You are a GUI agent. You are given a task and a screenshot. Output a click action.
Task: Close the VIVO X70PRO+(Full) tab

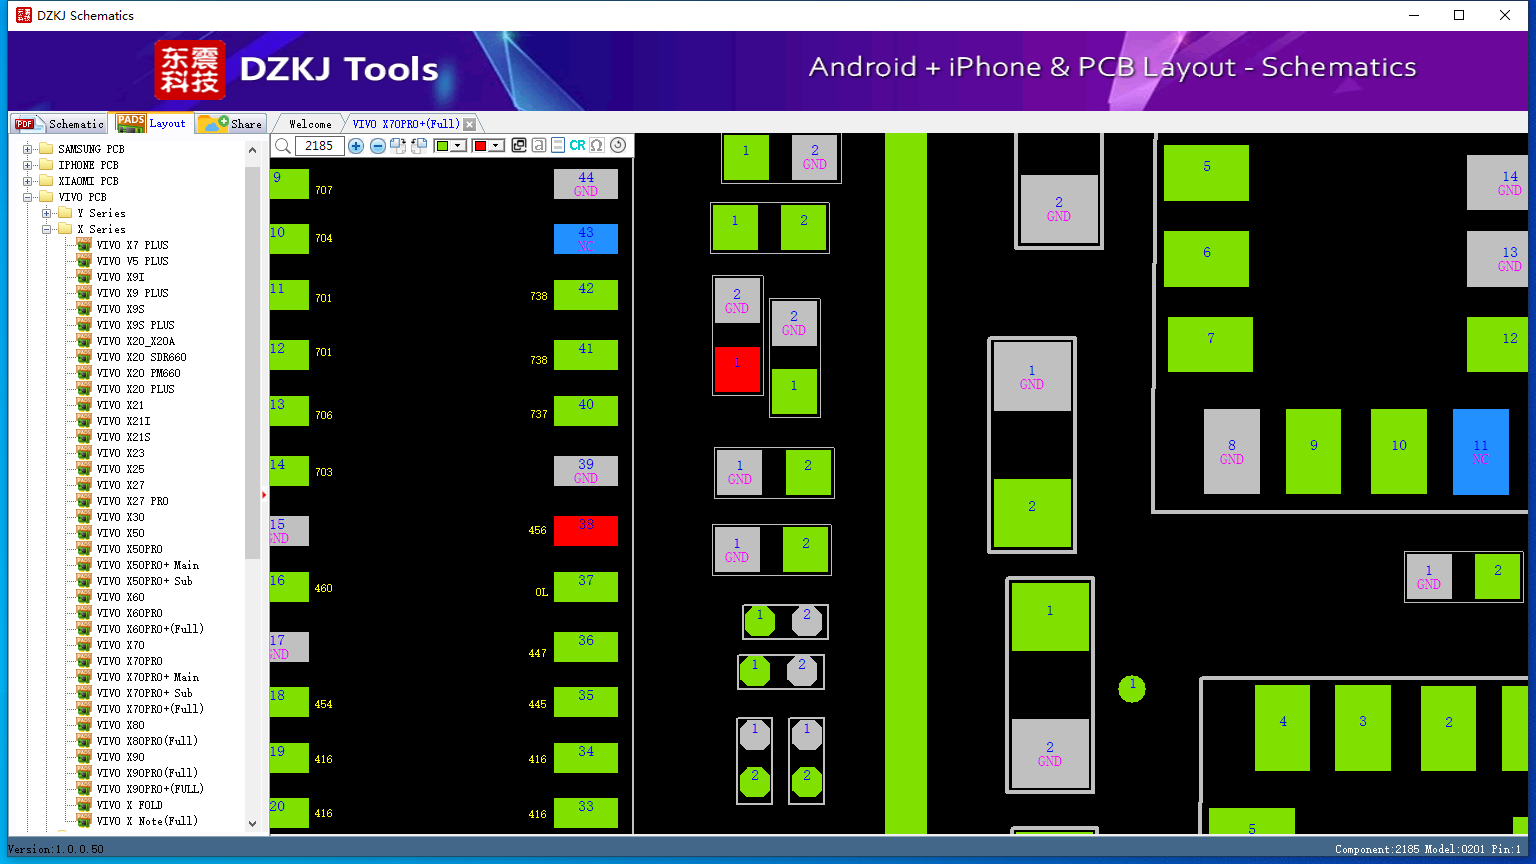(470, 124)
